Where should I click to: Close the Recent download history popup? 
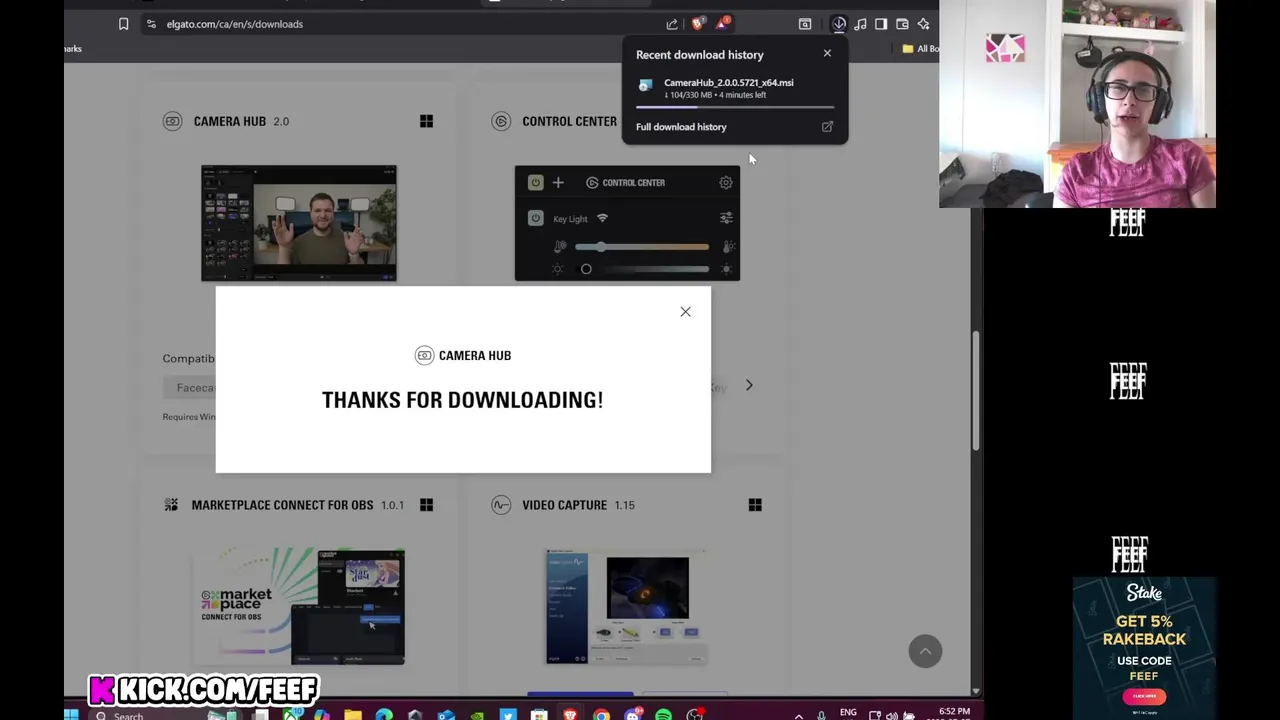pos(827,53)
